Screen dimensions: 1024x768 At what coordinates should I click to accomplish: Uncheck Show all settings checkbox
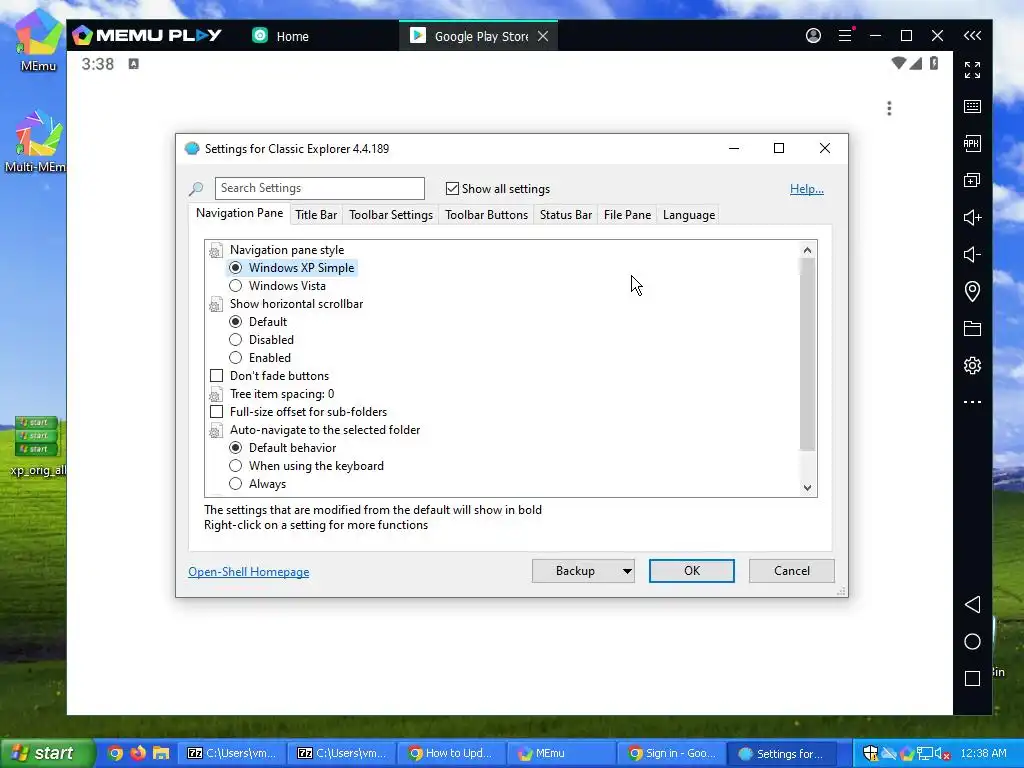[x=452, y=189]
